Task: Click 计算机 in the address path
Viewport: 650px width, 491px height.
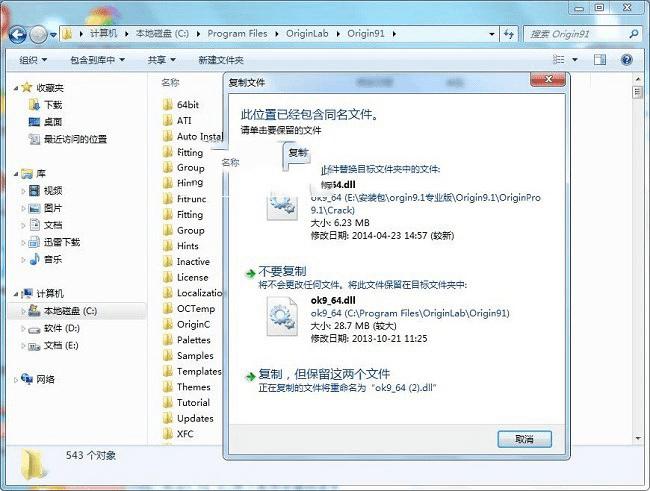Action: (104, 34)
